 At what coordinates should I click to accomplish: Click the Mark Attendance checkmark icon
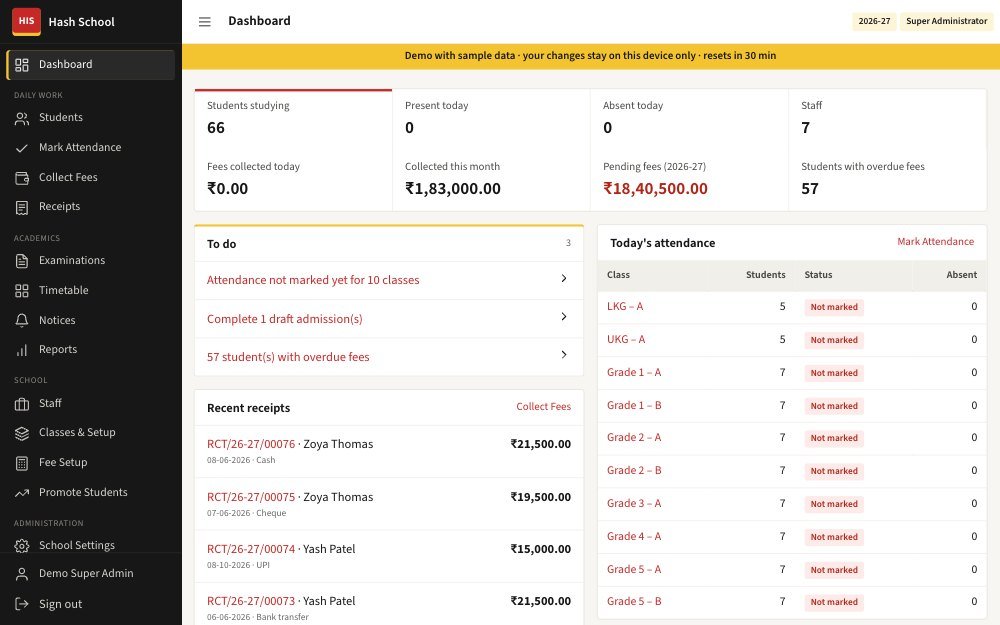22,148
